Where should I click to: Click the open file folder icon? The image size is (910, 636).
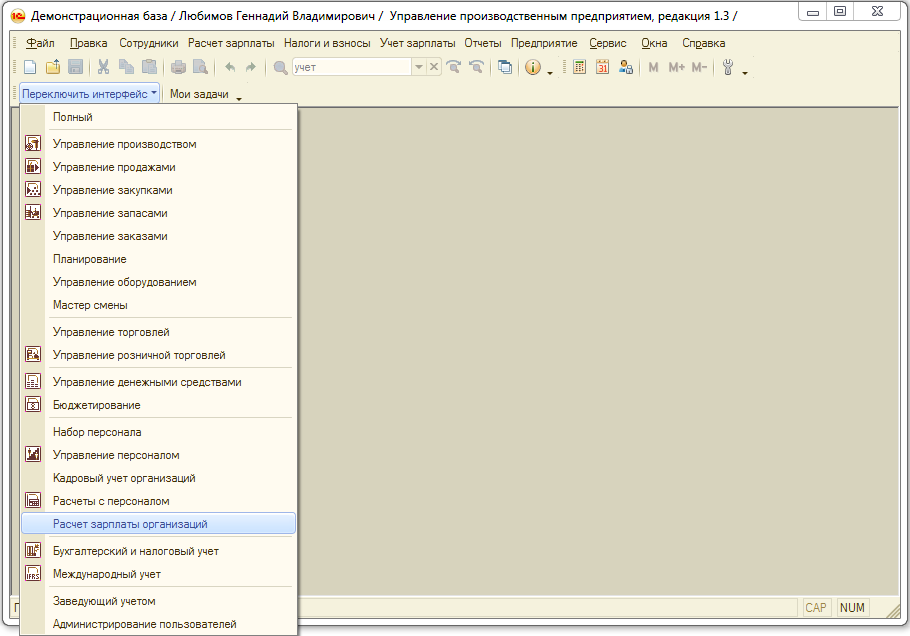pyautogui.click(x=53, y=67)
